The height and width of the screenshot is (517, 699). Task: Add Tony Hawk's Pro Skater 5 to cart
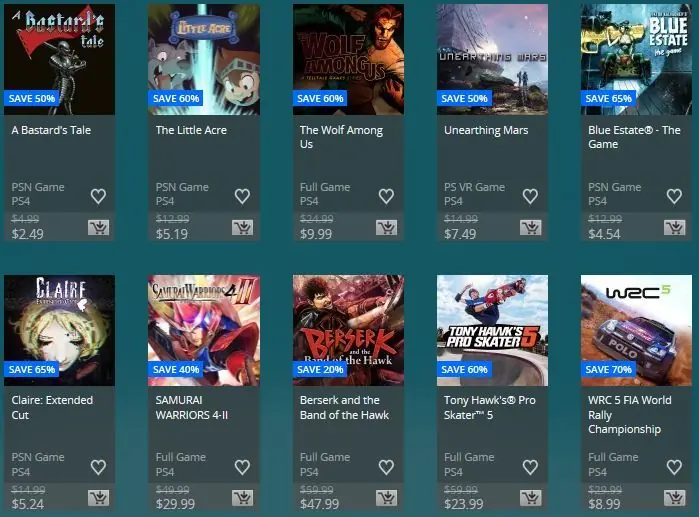530,498
